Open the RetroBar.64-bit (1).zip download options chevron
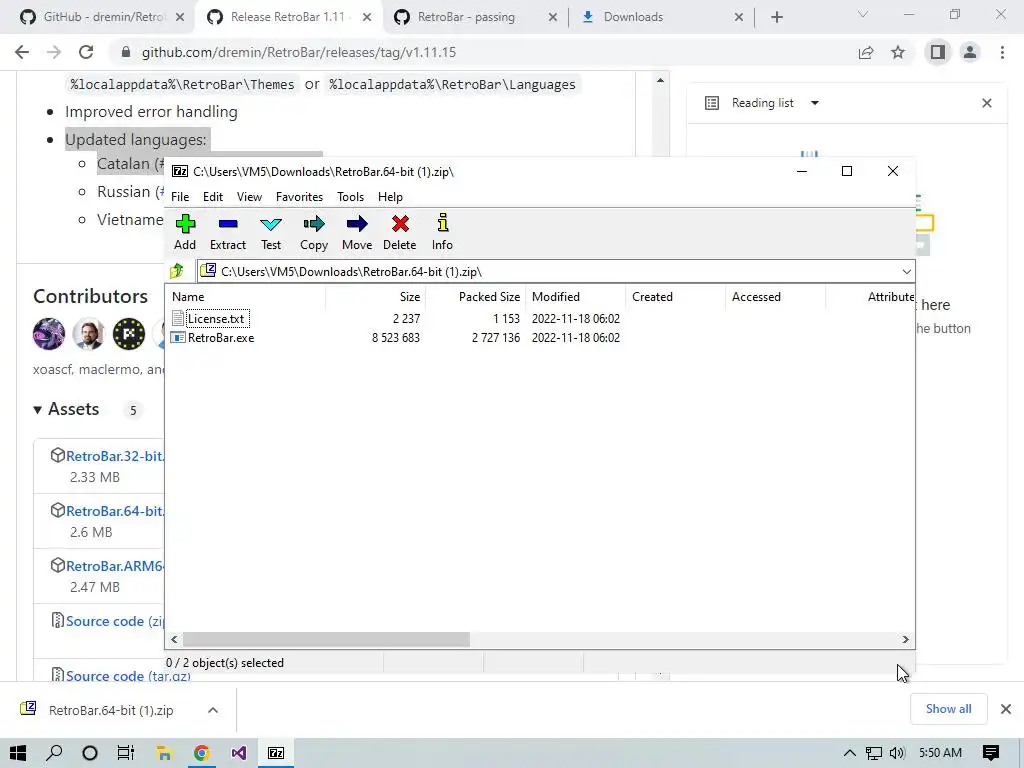This screenshot has width=1024, height=768. click(x=213, y=710)
